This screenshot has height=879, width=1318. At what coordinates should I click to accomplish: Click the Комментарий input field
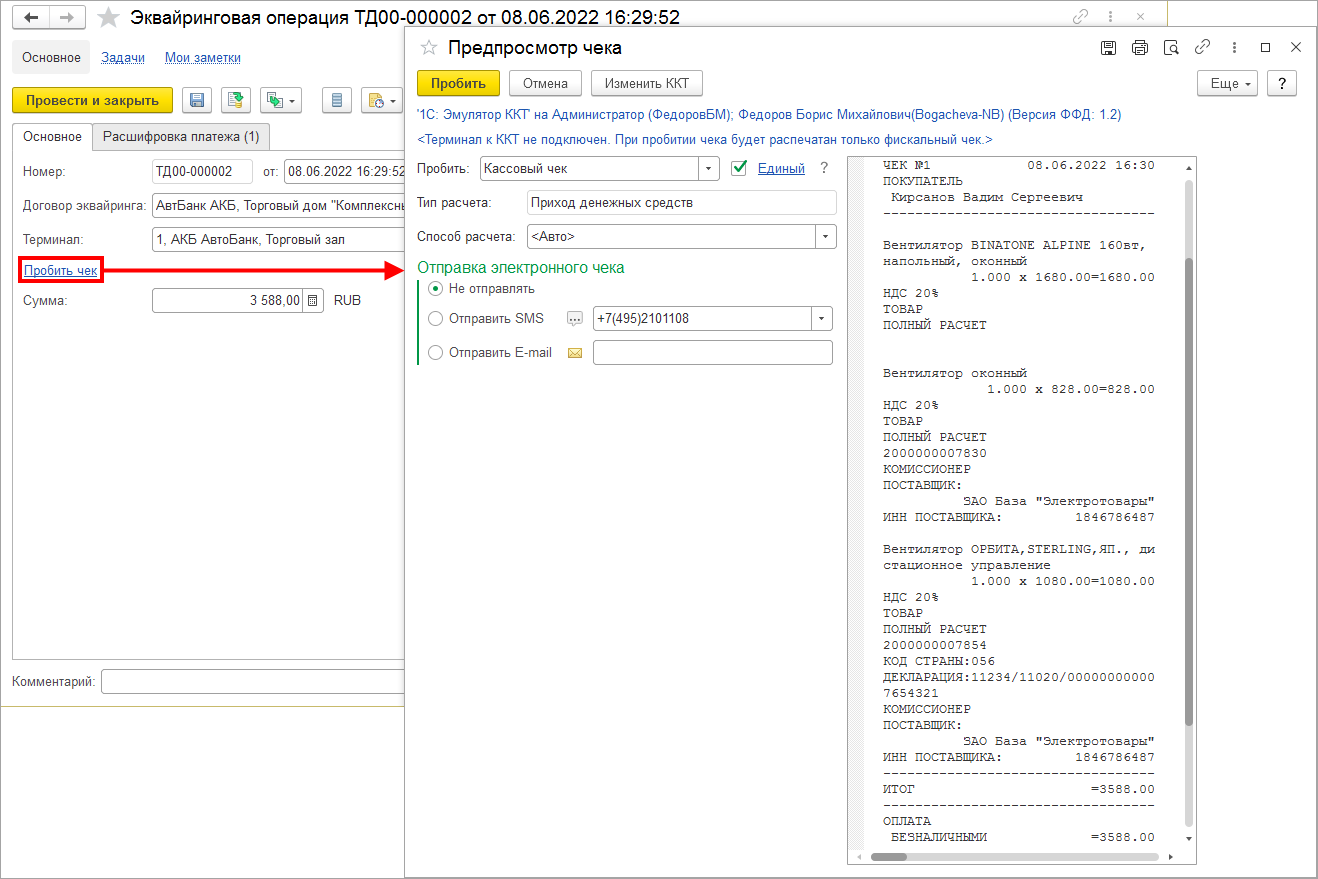[252, 682]
